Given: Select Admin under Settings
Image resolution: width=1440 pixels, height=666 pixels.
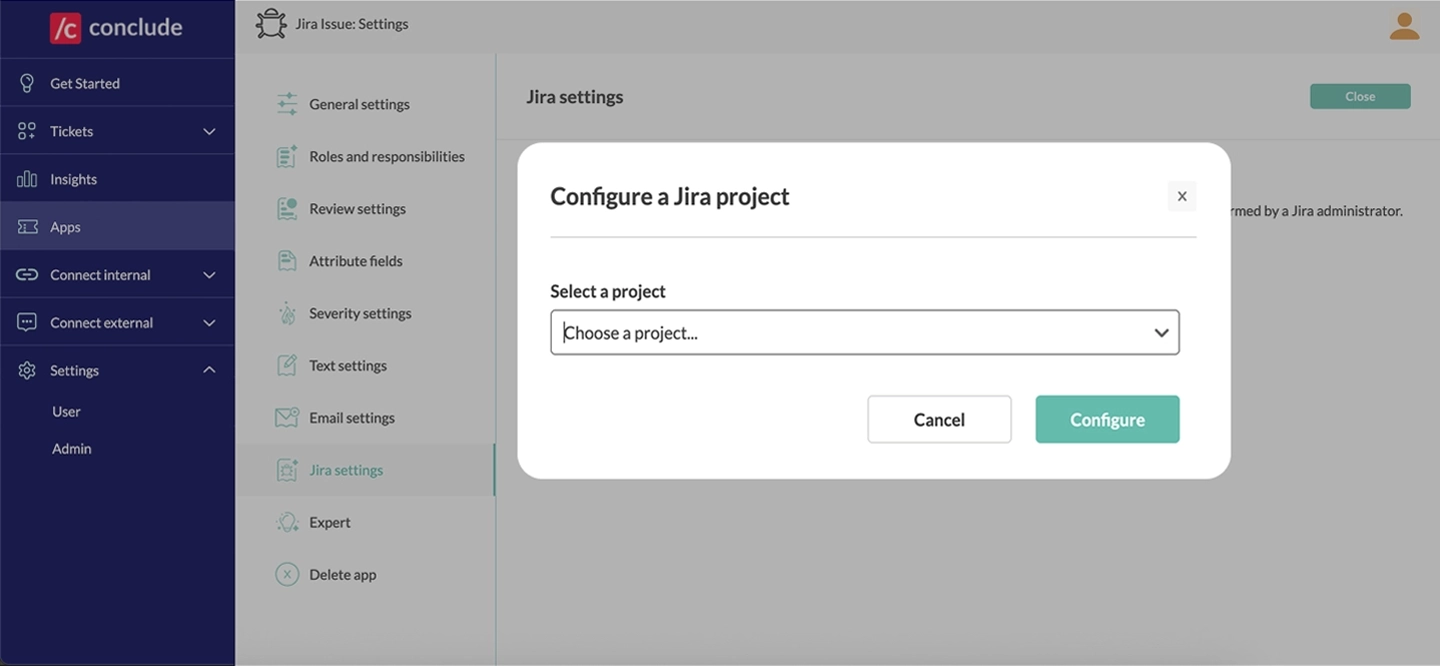Looking at the screenshot, I should tap(72, 449).
